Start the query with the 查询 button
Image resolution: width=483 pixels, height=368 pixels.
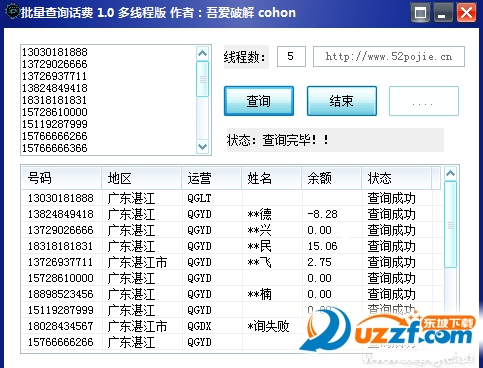[259, 101]
